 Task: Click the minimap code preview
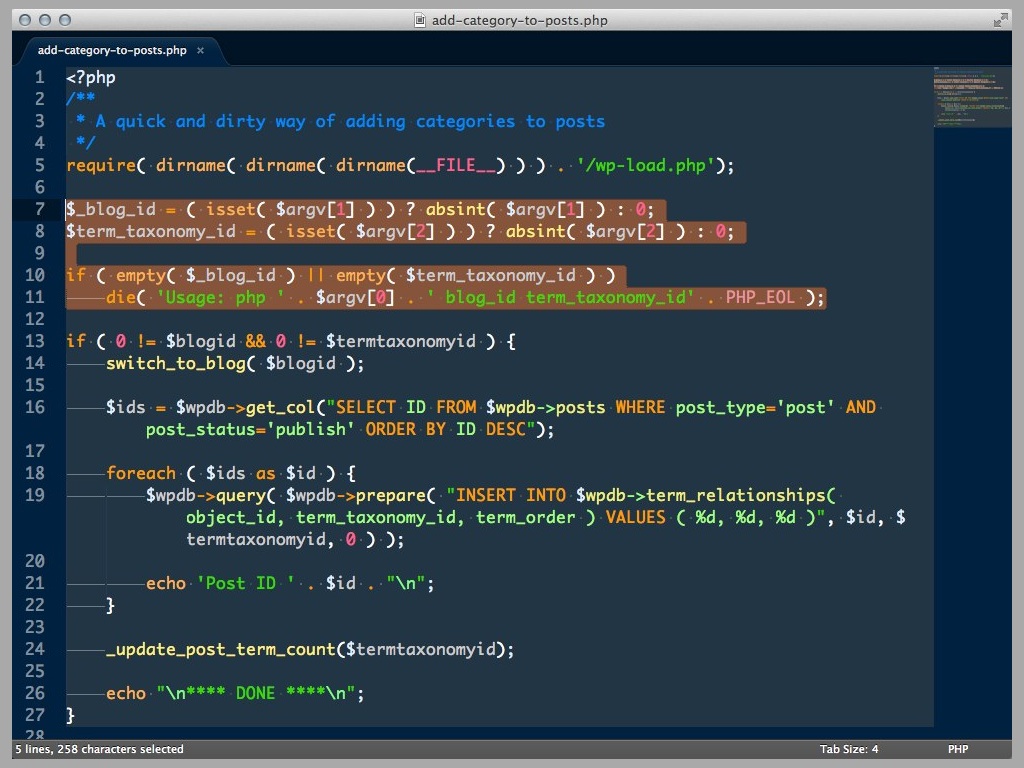[971, 96]
